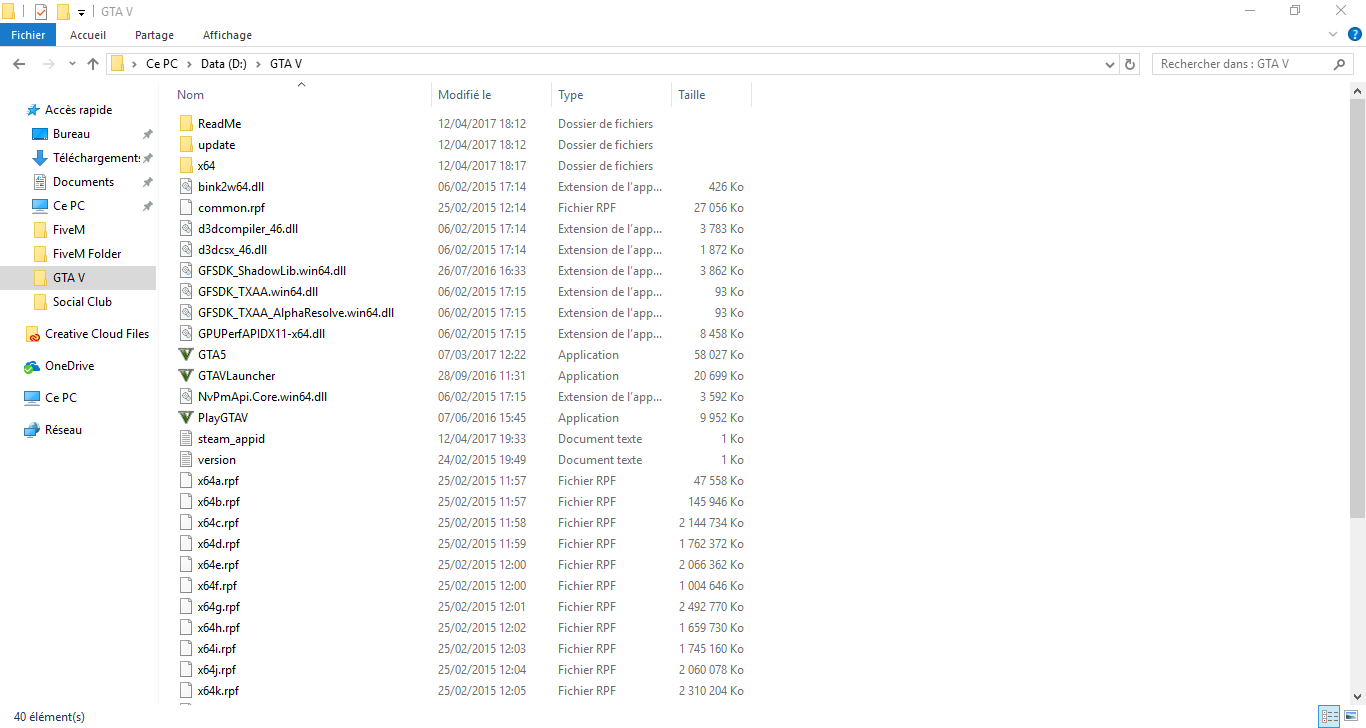Screen dimensions: 1366x728
Task: Switch to details view layout icon
Action: [1329, 716]
